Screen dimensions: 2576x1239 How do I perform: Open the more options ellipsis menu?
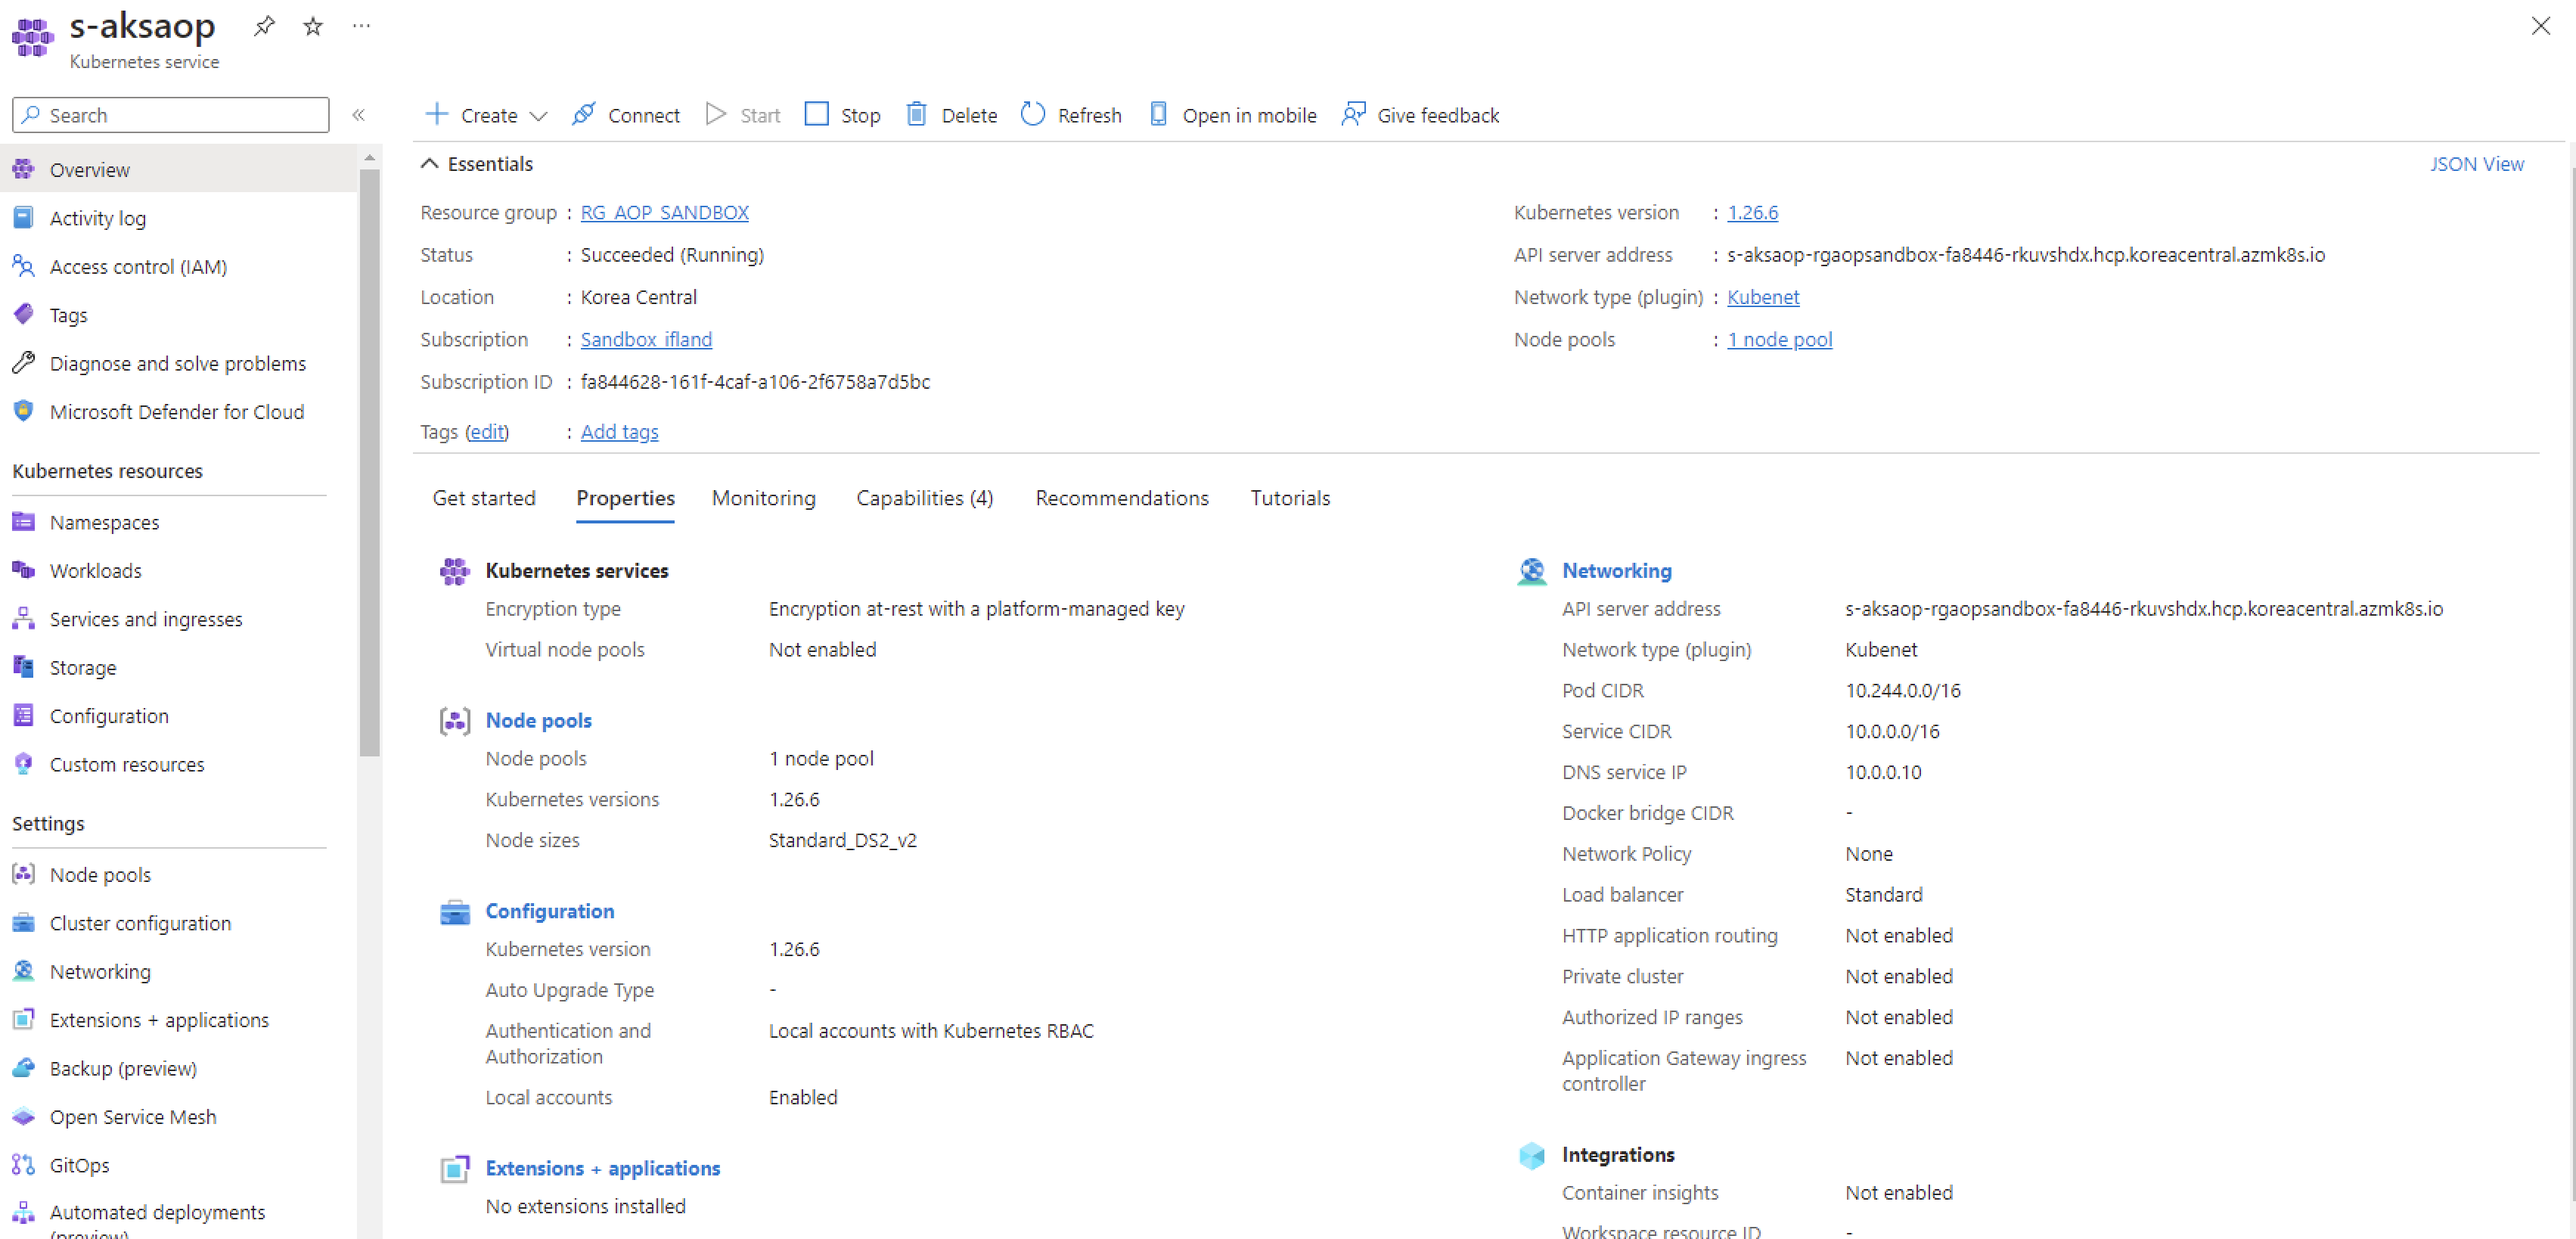click(362, 26)
